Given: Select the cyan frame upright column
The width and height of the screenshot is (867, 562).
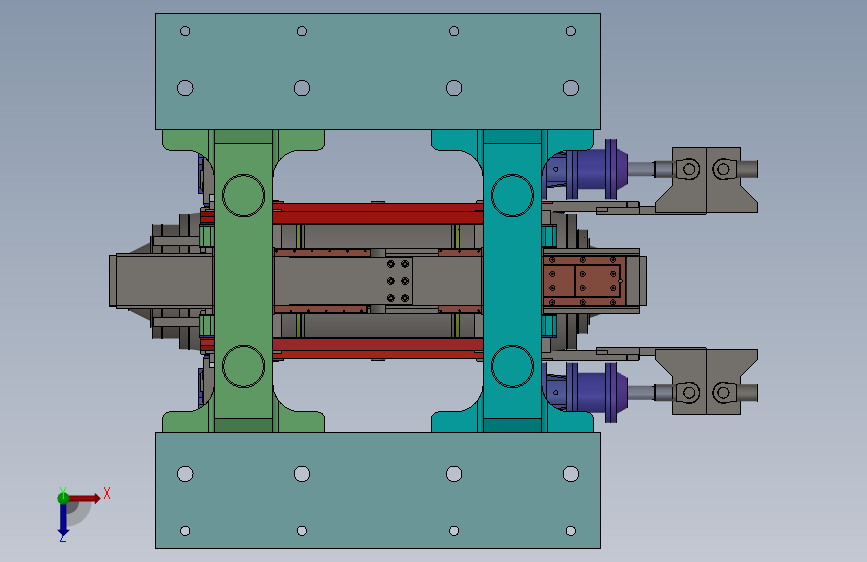Looking at the screenshot, I should tap(513, 281).
